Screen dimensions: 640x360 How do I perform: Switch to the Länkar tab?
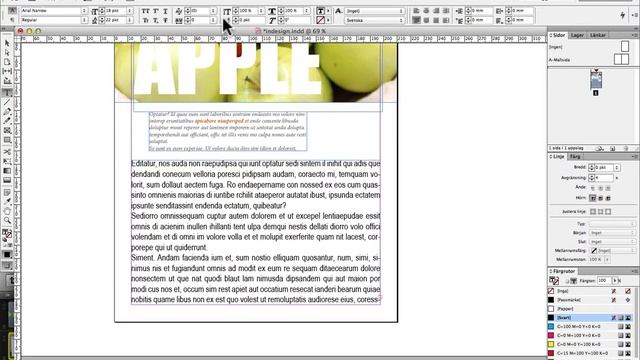[x=598, y=35]
